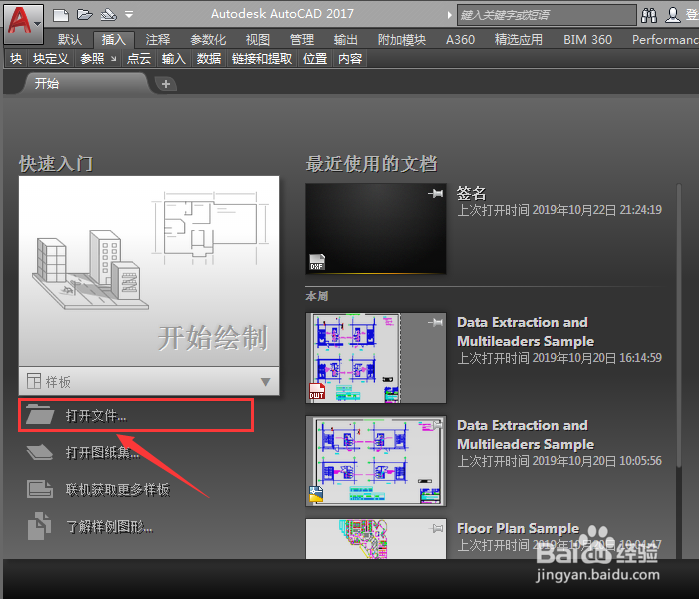Open the Floor Plan Sample thumbnail
Screen dimensions: 699x599
[x=376, y=538]
